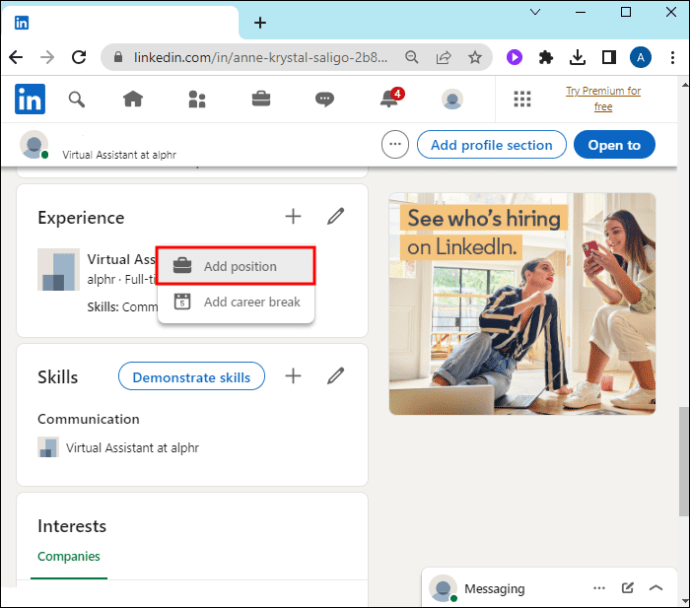Select Add position menu entry

(x=235, y=266)
